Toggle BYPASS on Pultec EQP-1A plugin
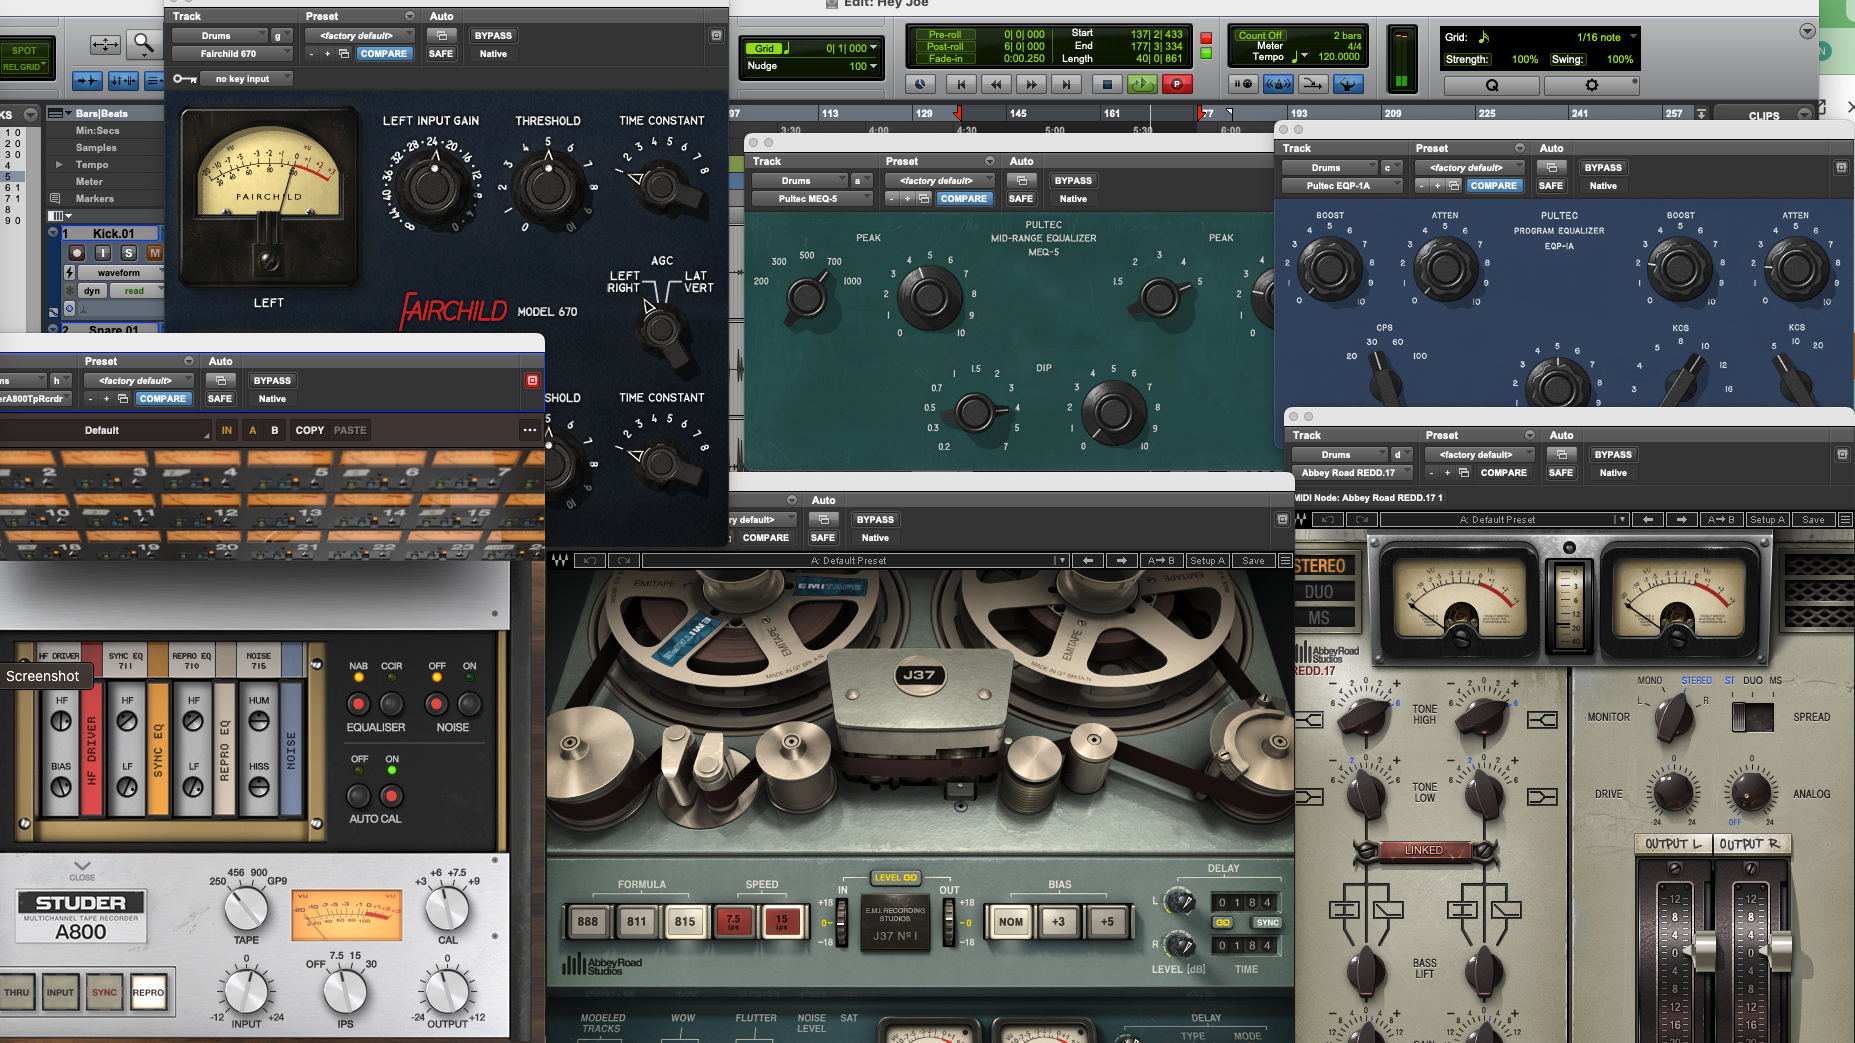This screenshot has height=1043, width=1855. (1603, 168)
